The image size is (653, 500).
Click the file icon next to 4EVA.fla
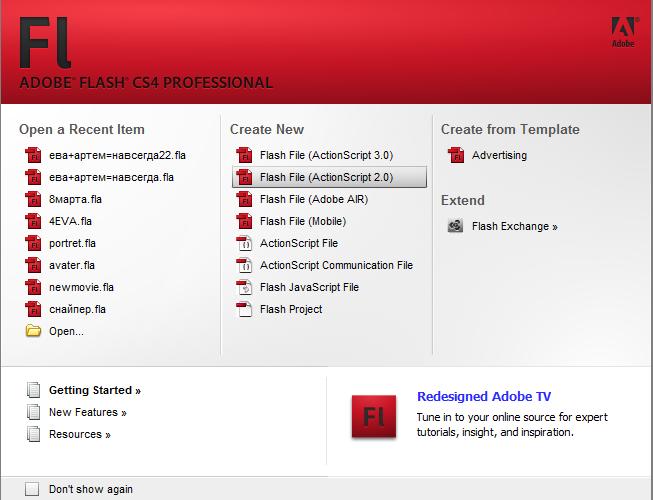[33, 221]
